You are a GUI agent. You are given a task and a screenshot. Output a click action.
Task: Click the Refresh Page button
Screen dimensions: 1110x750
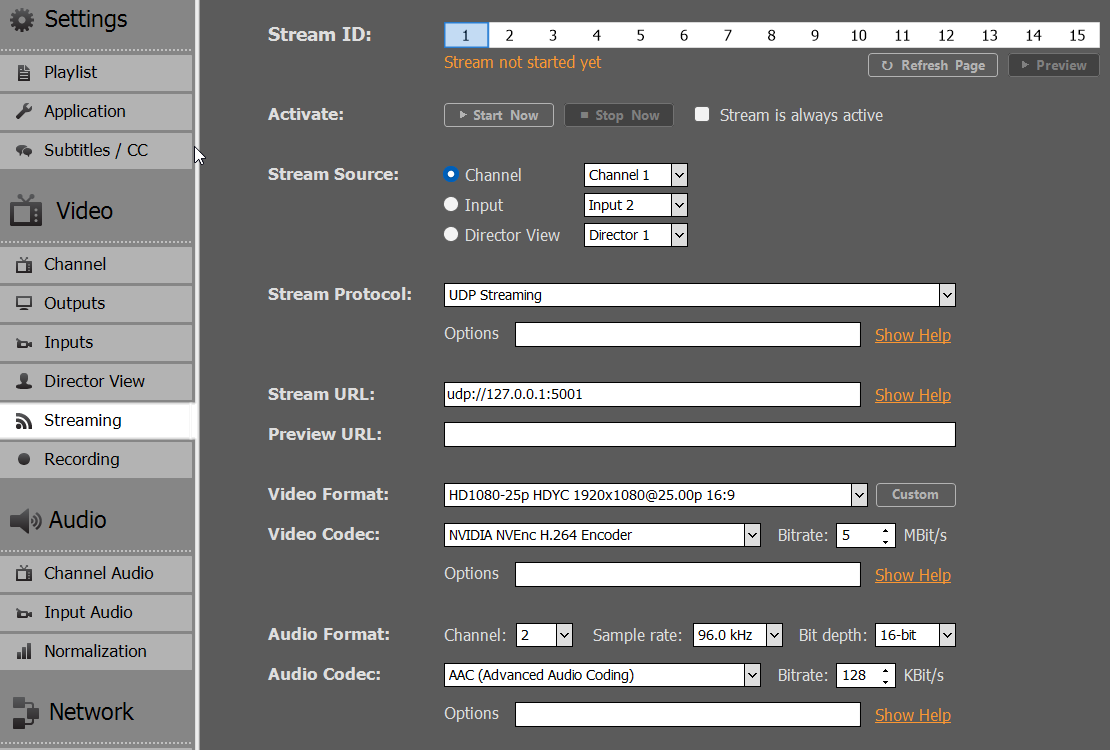(933, 65)
